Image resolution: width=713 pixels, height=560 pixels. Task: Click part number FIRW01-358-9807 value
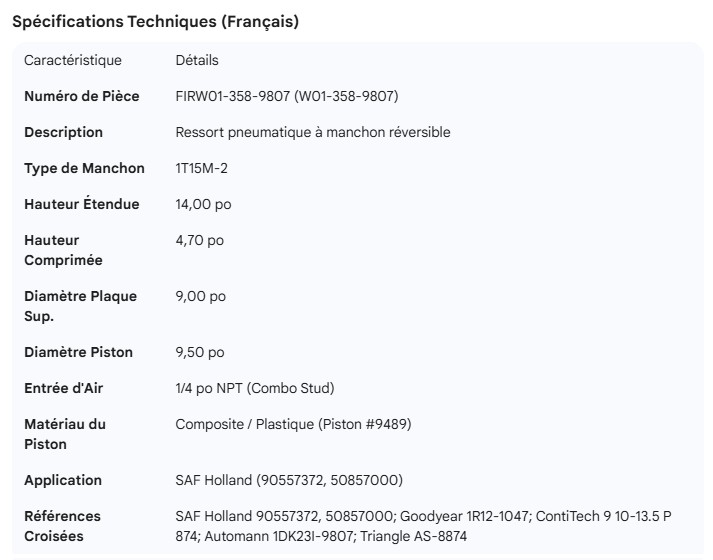click(286, 96)
